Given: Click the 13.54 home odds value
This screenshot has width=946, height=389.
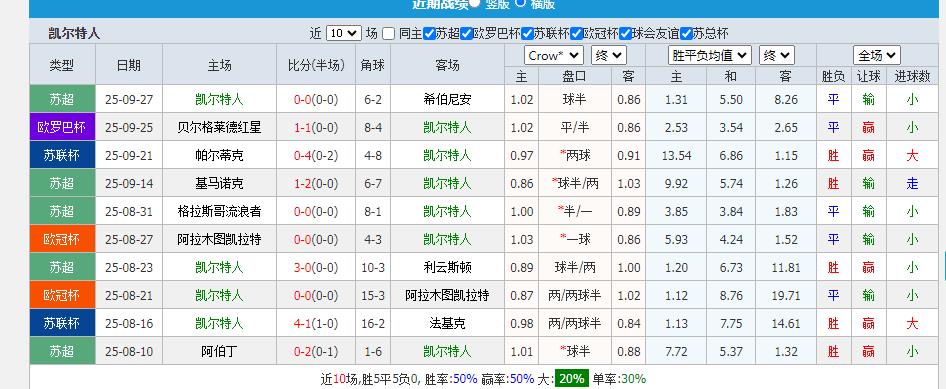Looking at the screenshot, I should 676,156.
